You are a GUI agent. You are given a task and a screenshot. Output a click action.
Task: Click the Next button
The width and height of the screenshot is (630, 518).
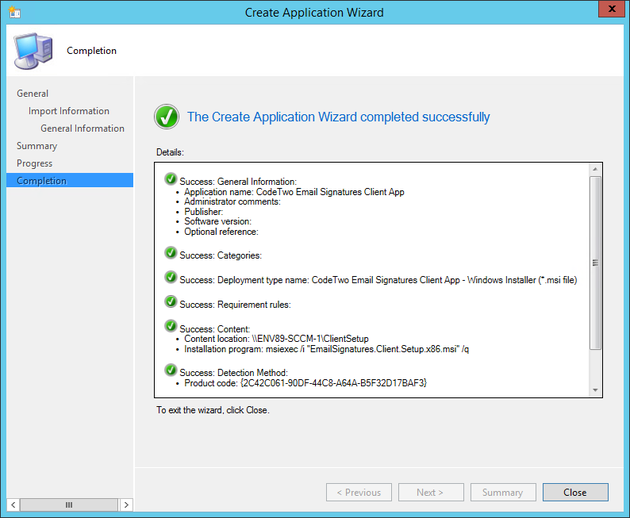(431, 492)
